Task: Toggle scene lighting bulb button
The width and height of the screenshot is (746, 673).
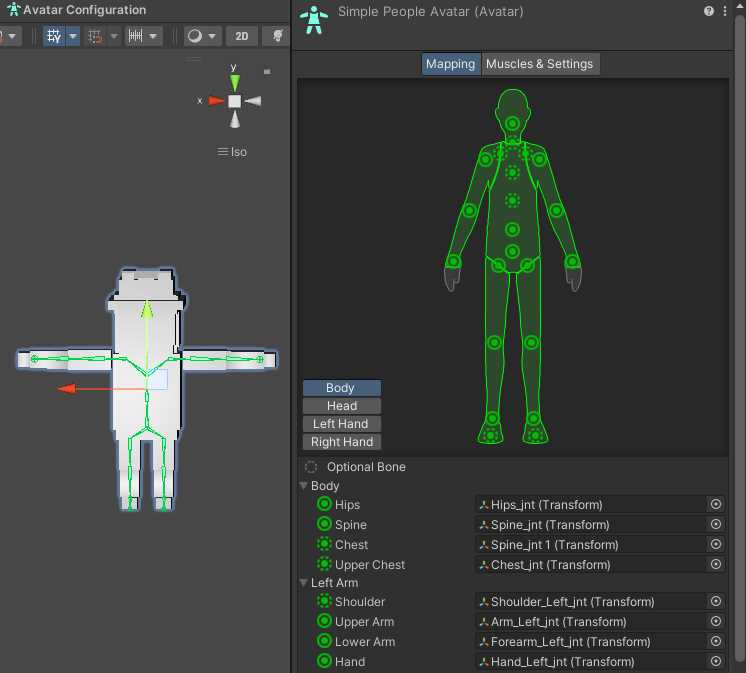Action: [x=277, y=36]
